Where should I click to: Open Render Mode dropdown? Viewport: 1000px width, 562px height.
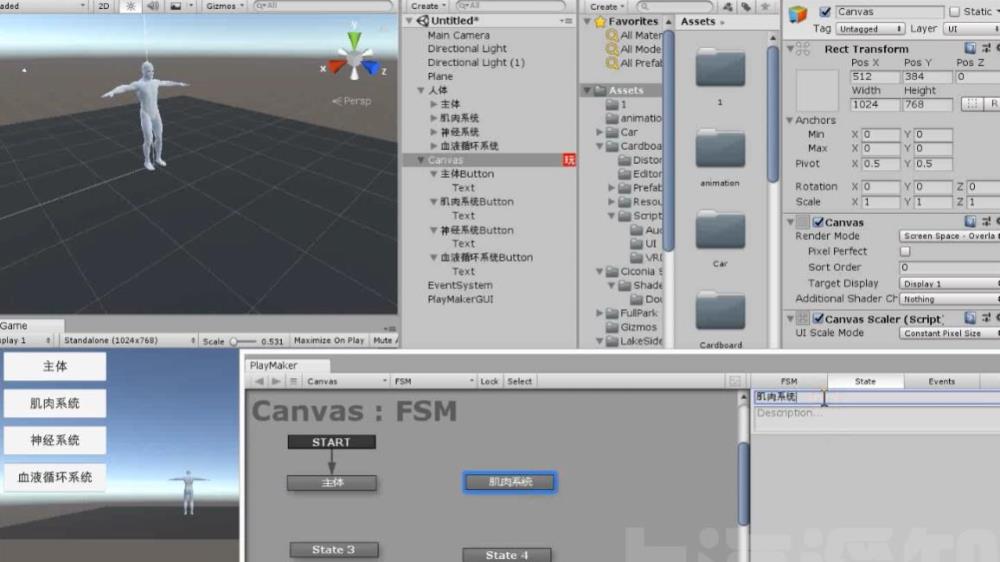(x=948, y=237)
